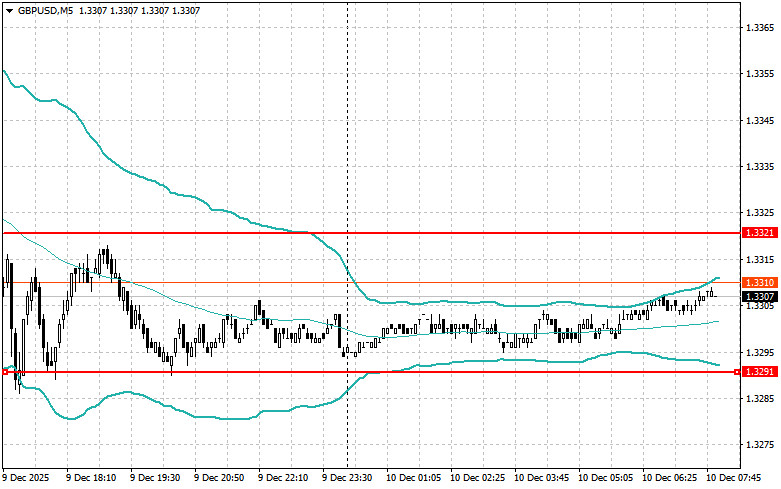Screen dimensions: 781x489
Task: Click the 10 Dec 07:45 time label
Action: coord(733,478)
